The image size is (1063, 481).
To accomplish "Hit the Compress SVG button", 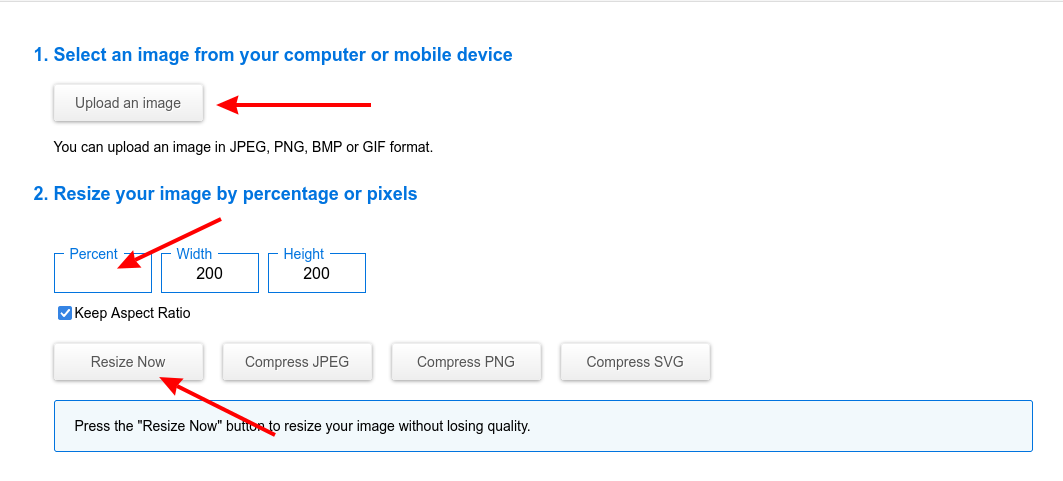I will (x=635, y=362).
